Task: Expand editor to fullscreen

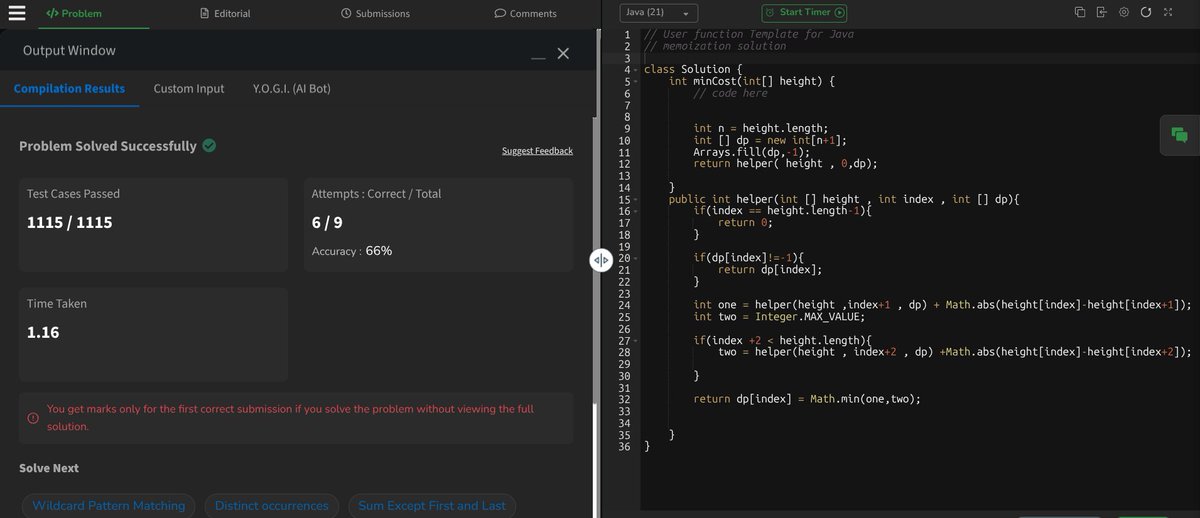Action: [x=1167, y=13]
